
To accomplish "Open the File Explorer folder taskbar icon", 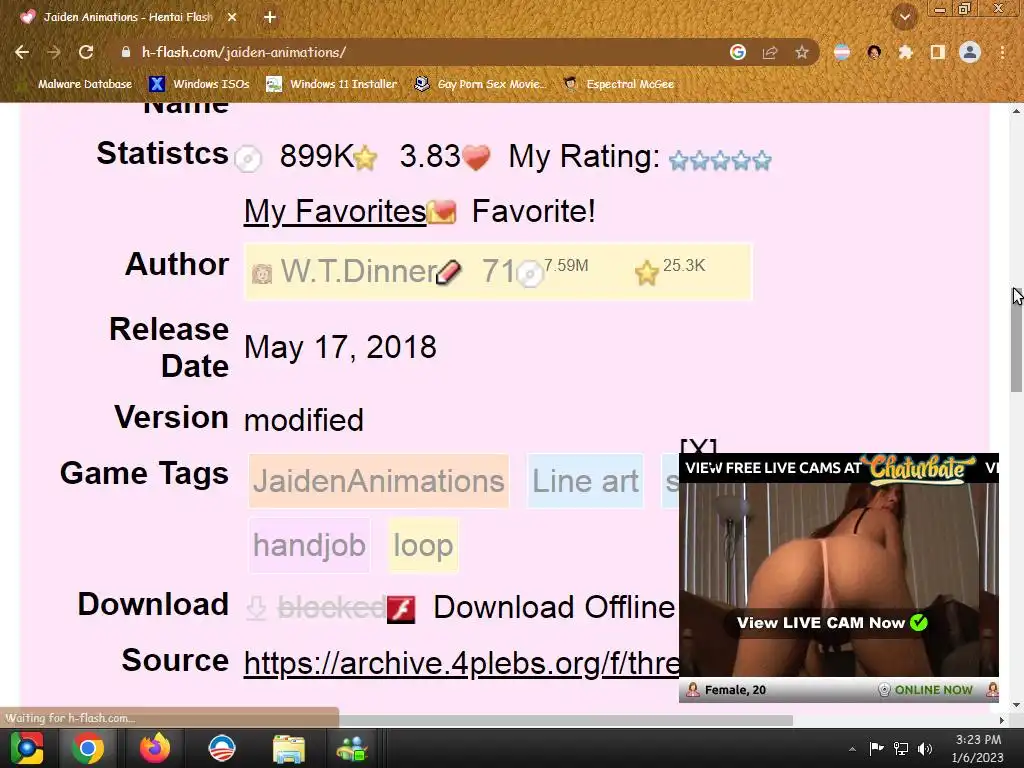I will tap(289, 748).
